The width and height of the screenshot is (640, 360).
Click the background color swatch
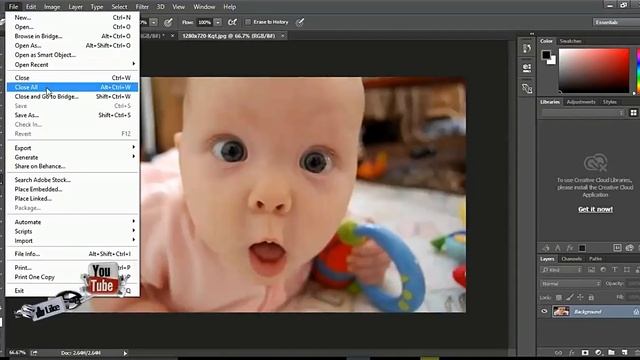point(552,60)
